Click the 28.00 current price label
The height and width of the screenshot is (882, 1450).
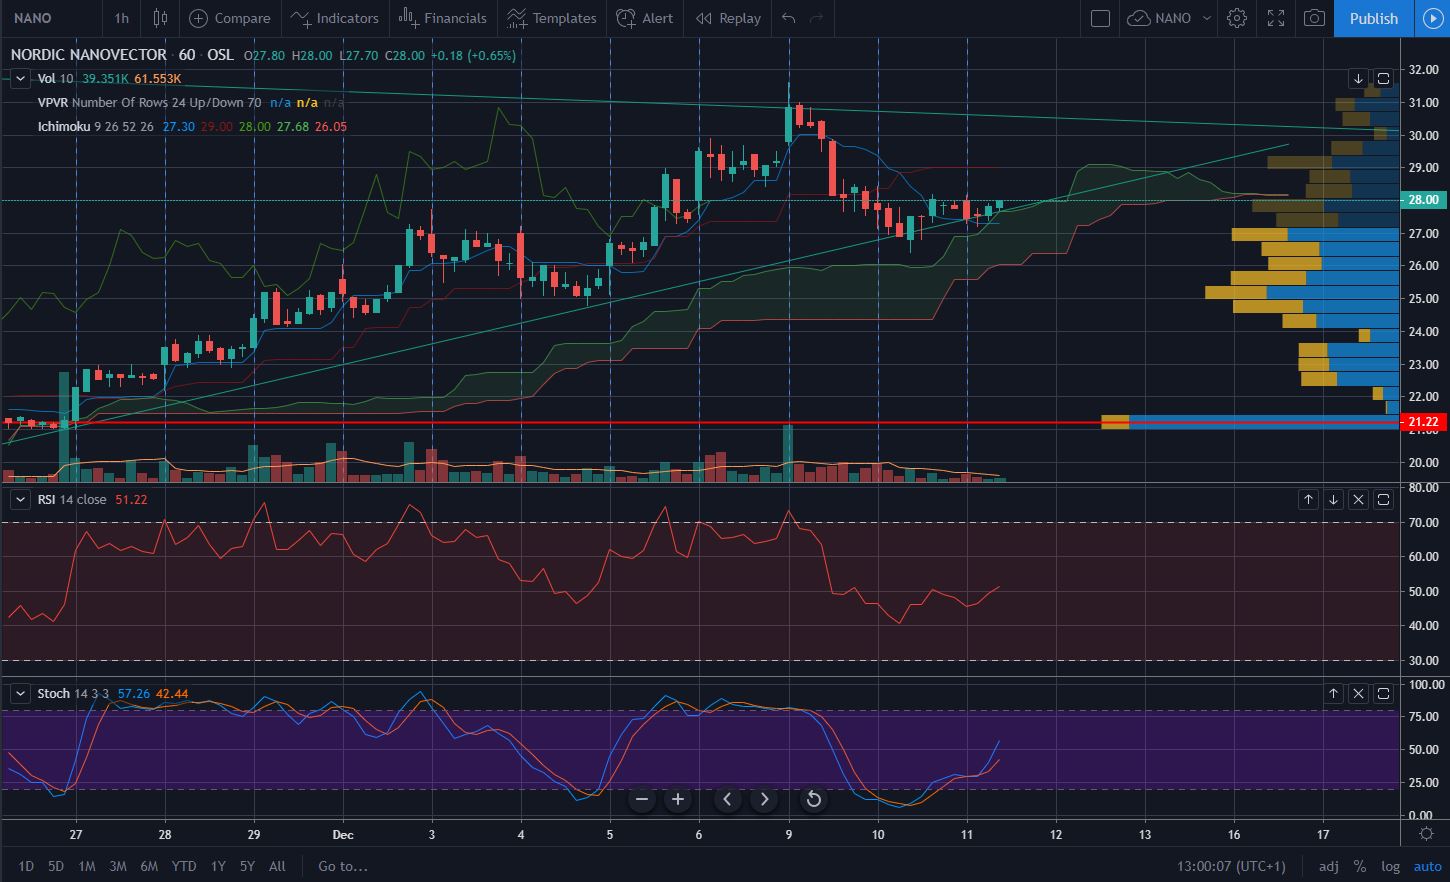click(1423, 200)
